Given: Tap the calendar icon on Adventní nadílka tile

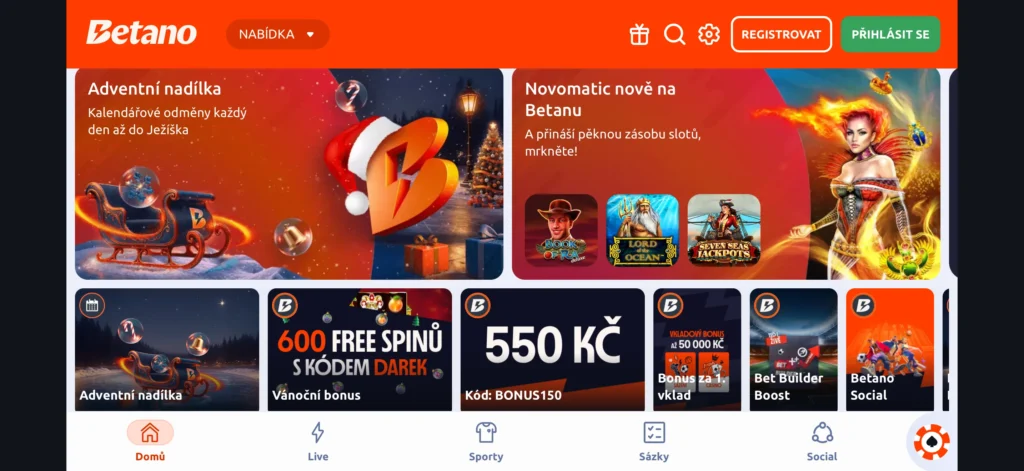Looking at the screenshot, I should click(x=92, y=305).
